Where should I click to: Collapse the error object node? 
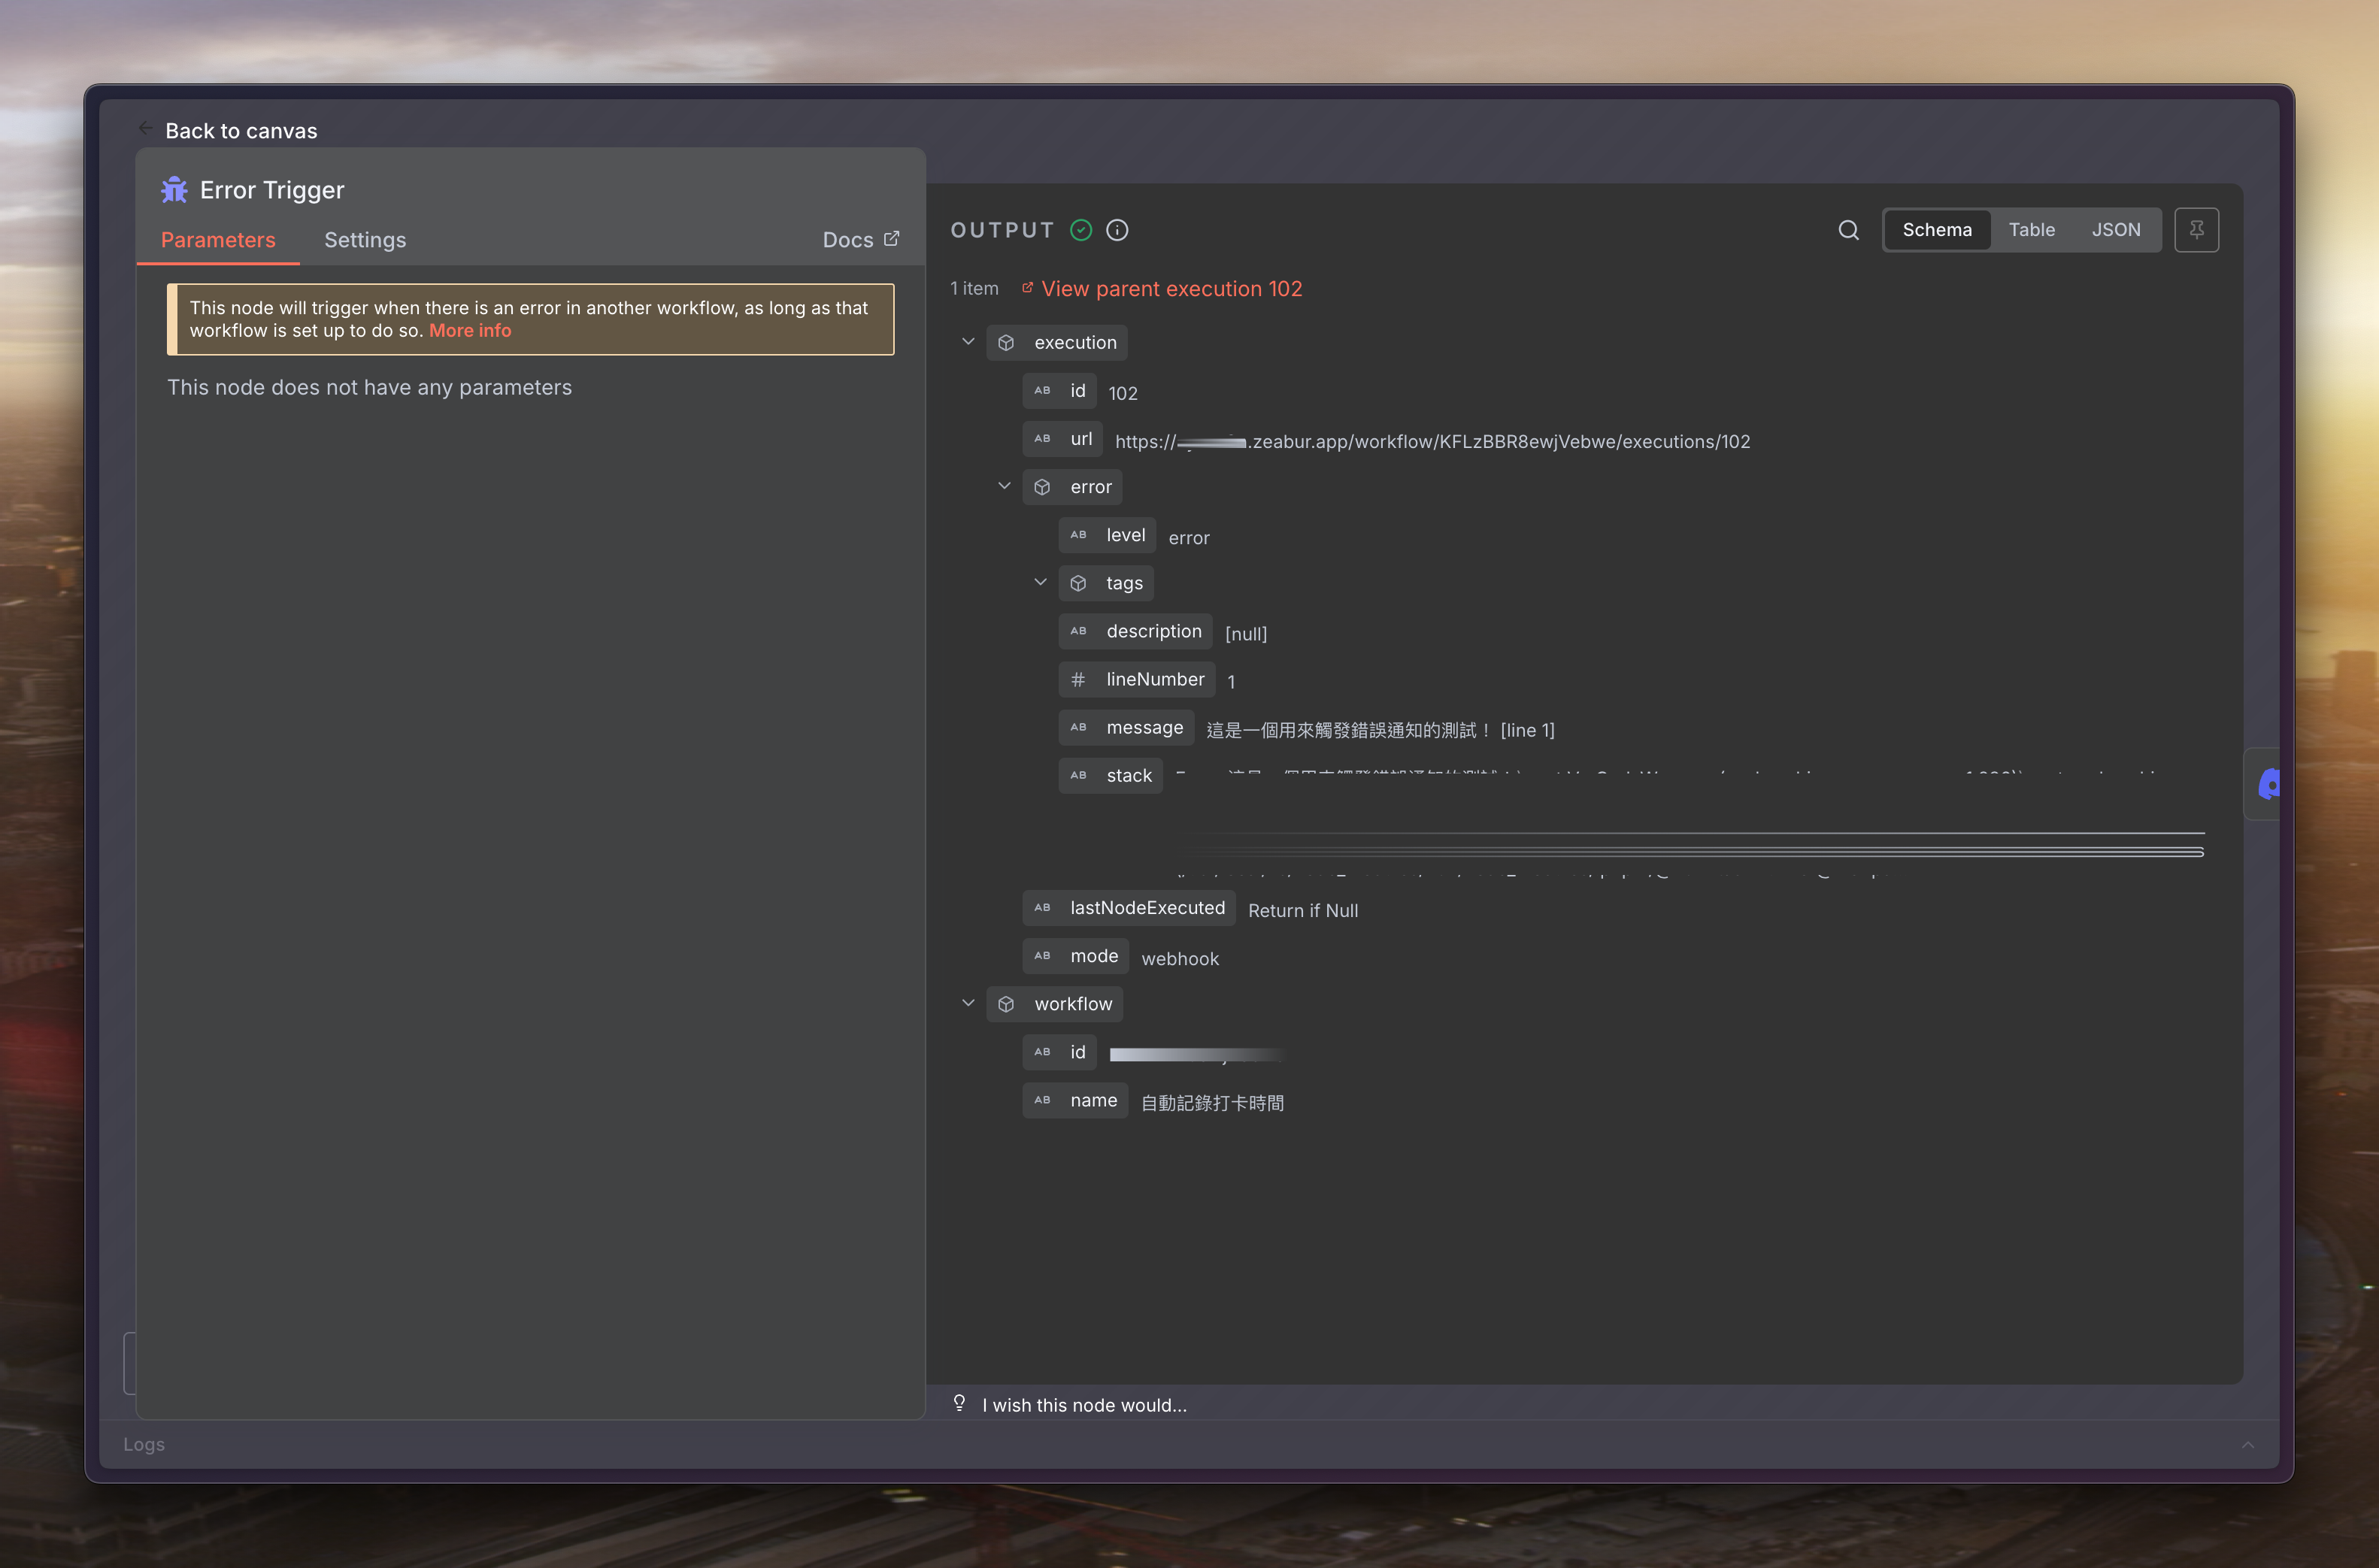tap(1004, 486)
